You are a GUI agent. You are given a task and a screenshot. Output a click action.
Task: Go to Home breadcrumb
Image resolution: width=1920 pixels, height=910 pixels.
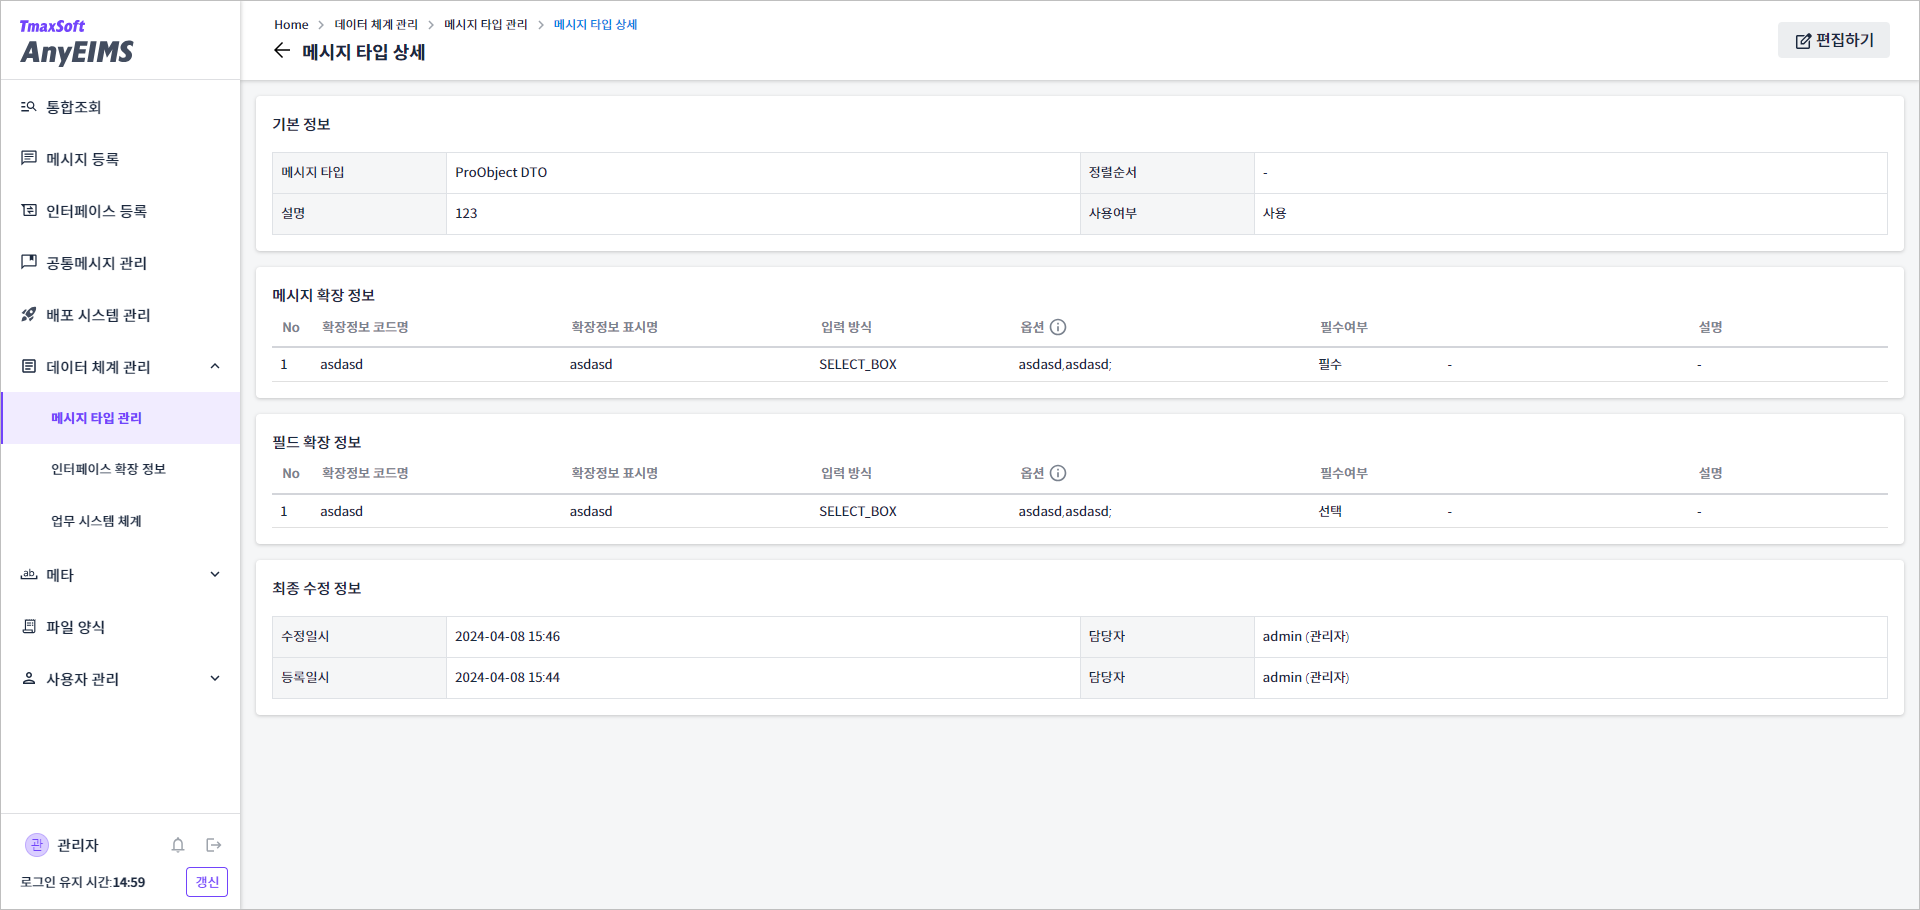[x=291, y=24]
